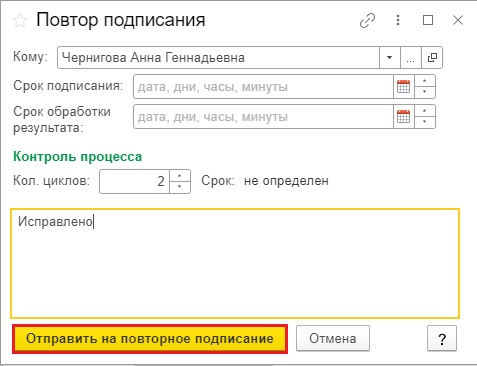Open calendar for Срок обработки результата field

pyautogui.click(x=404, y=117)
